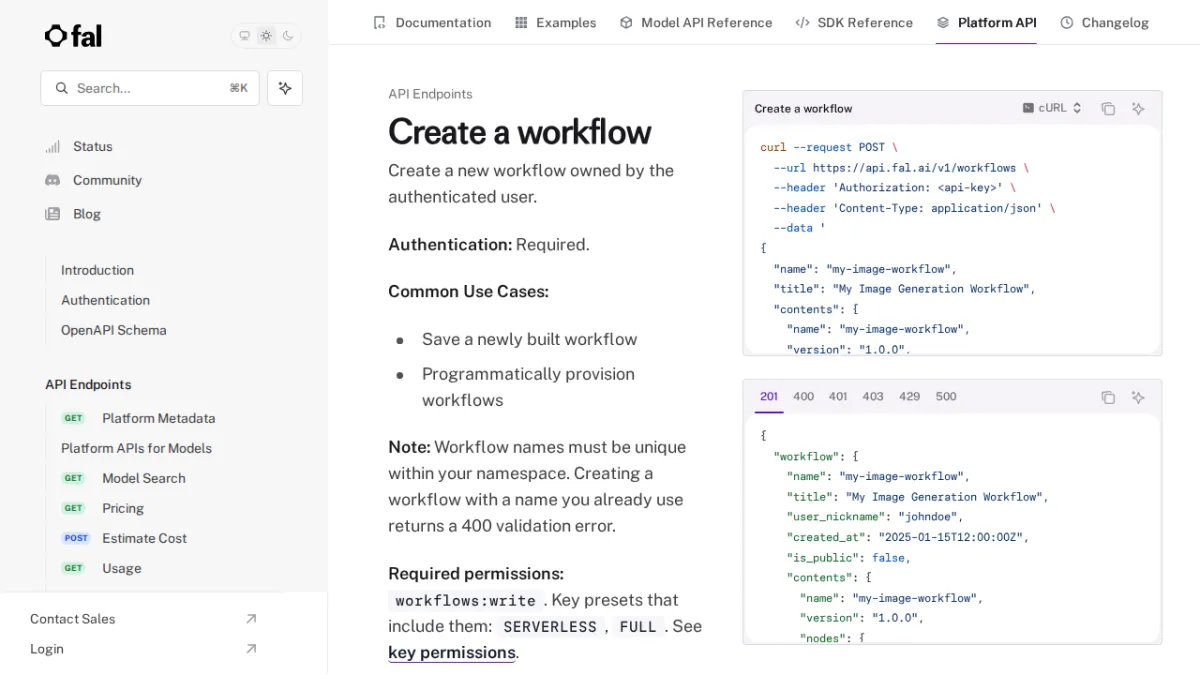Viewport: 1200px width, 675px height.
Task: Click SERVERLESS preset code text
Action: coord(550,627)
